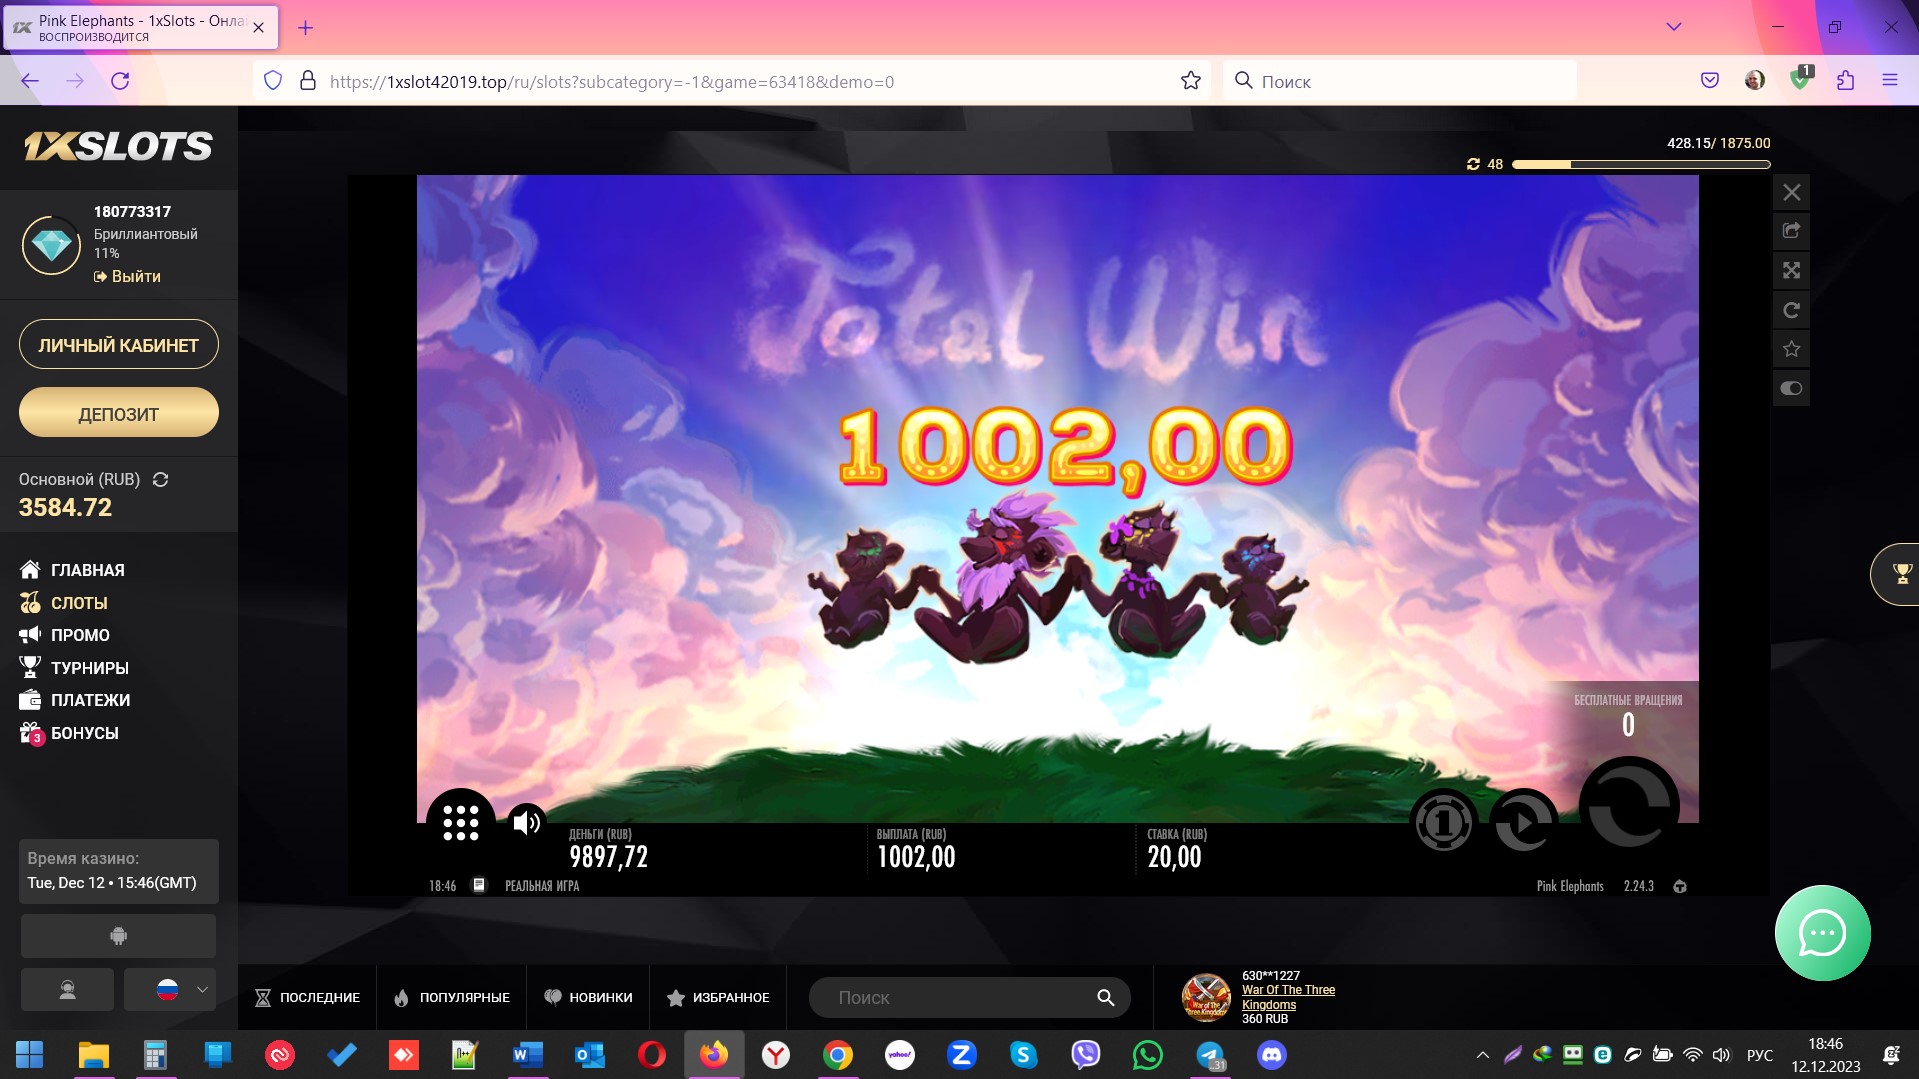Show ПОПУЛЯРНЫЕ games

click(x=451, y=998)
